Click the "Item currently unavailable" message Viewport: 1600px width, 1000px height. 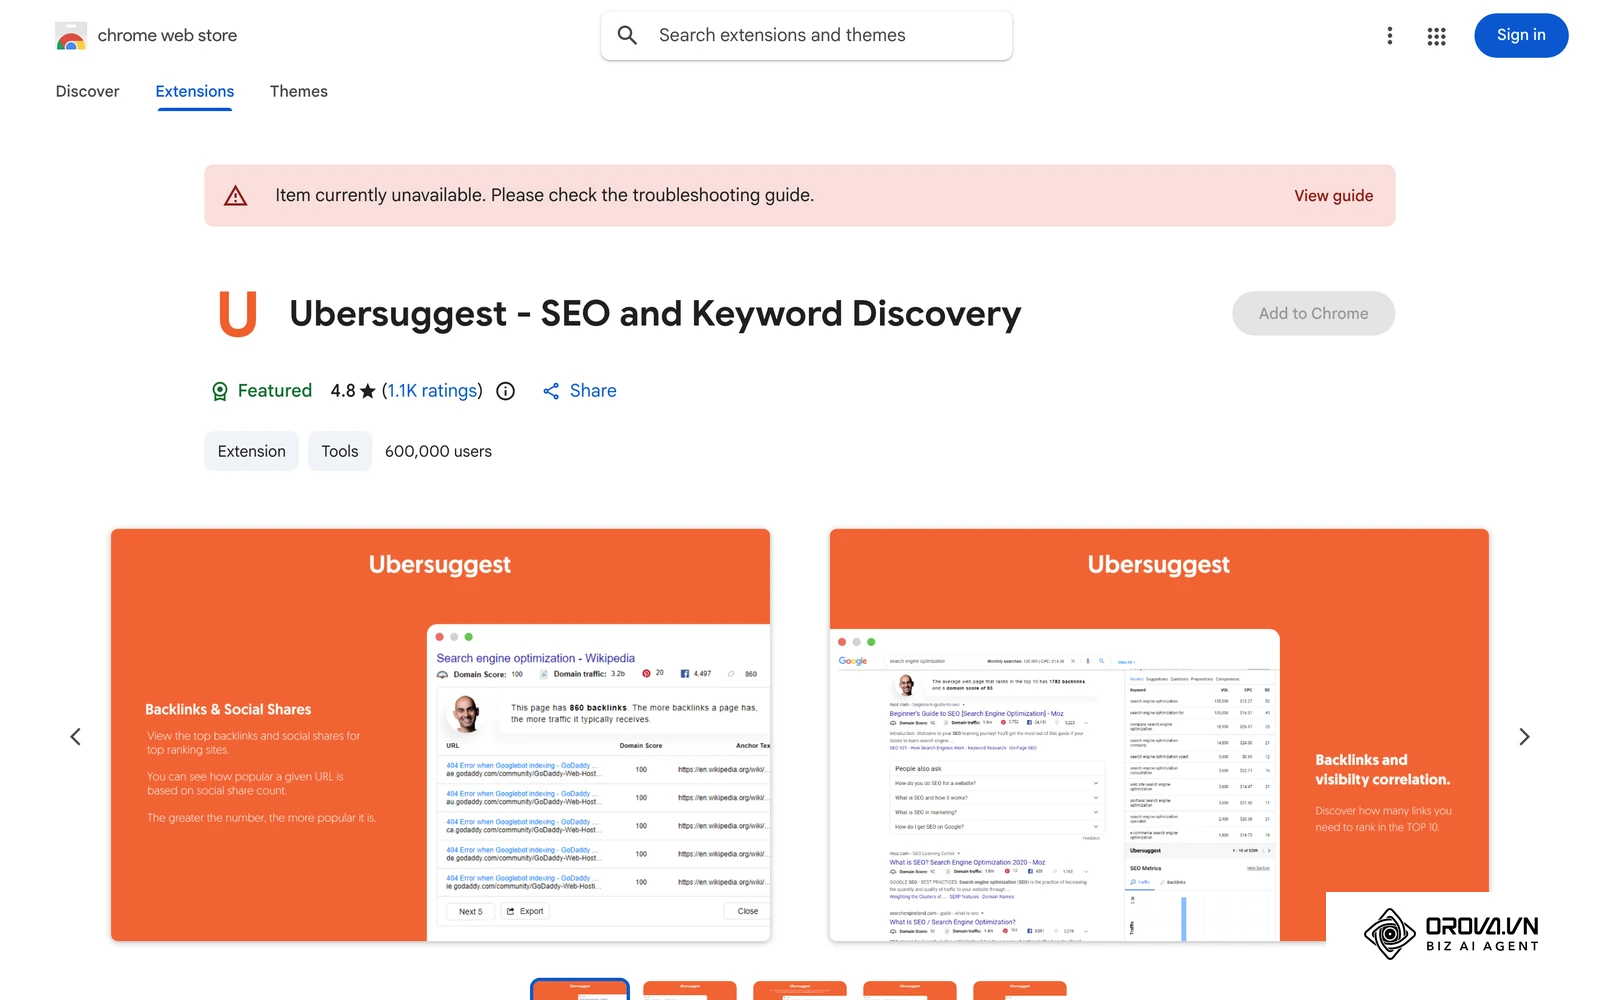click(545, 196)
